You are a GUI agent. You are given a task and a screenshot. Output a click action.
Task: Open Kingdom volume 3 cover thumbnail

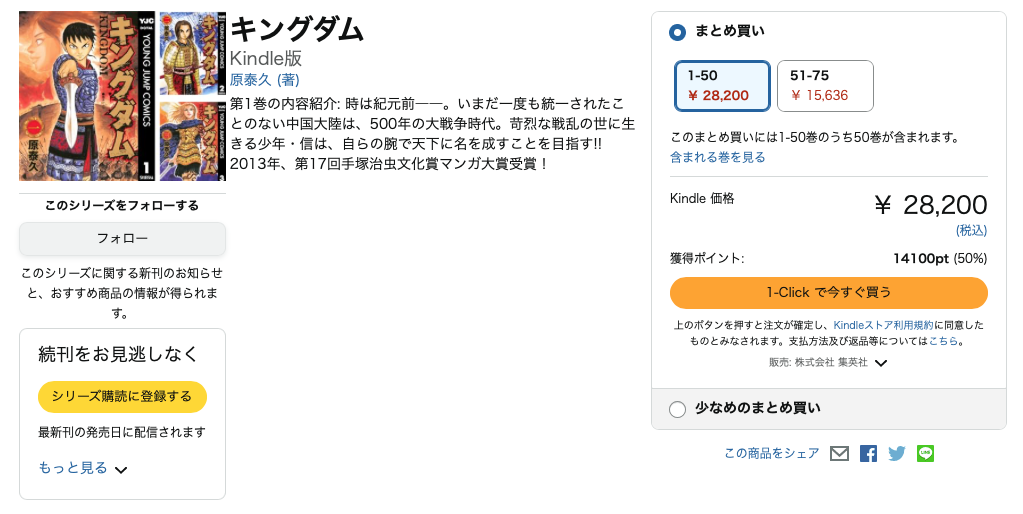point(193,140)
